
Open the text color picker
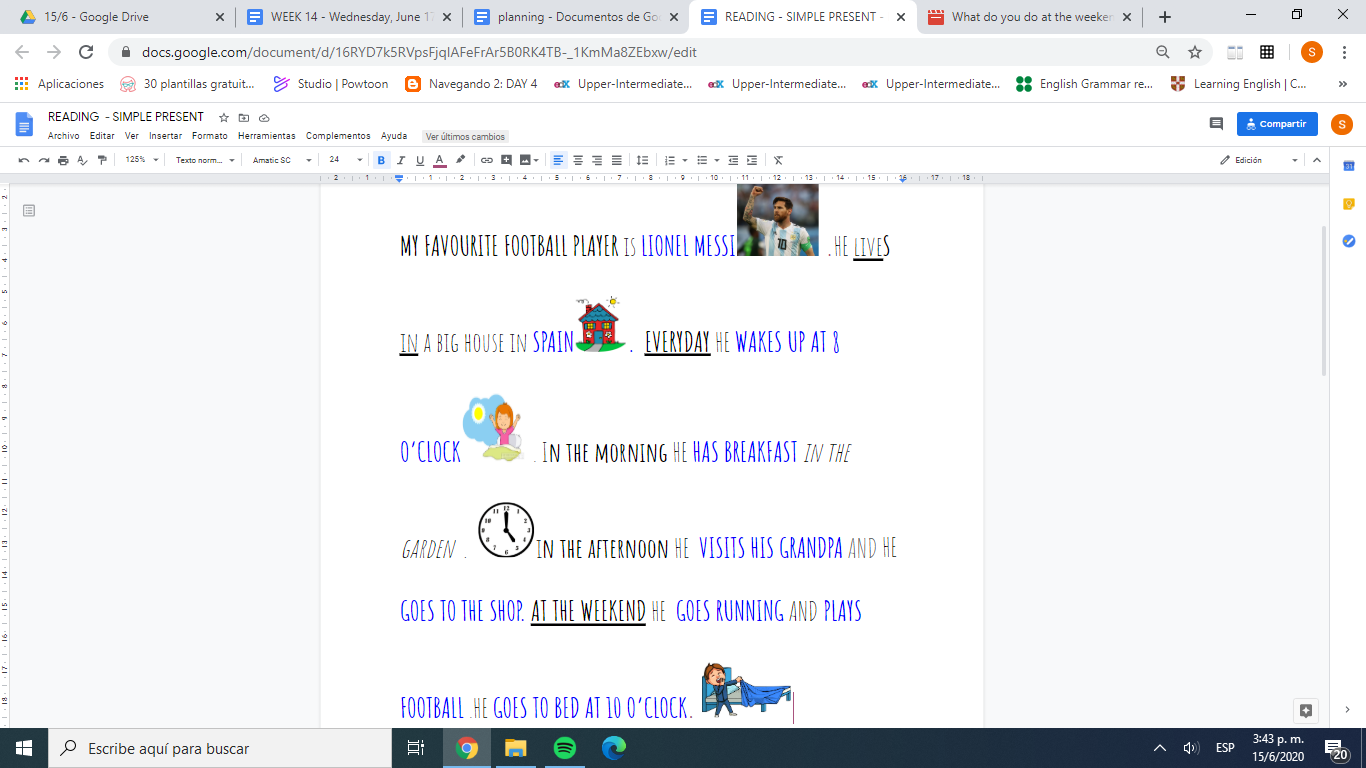(x=440, y=160)
